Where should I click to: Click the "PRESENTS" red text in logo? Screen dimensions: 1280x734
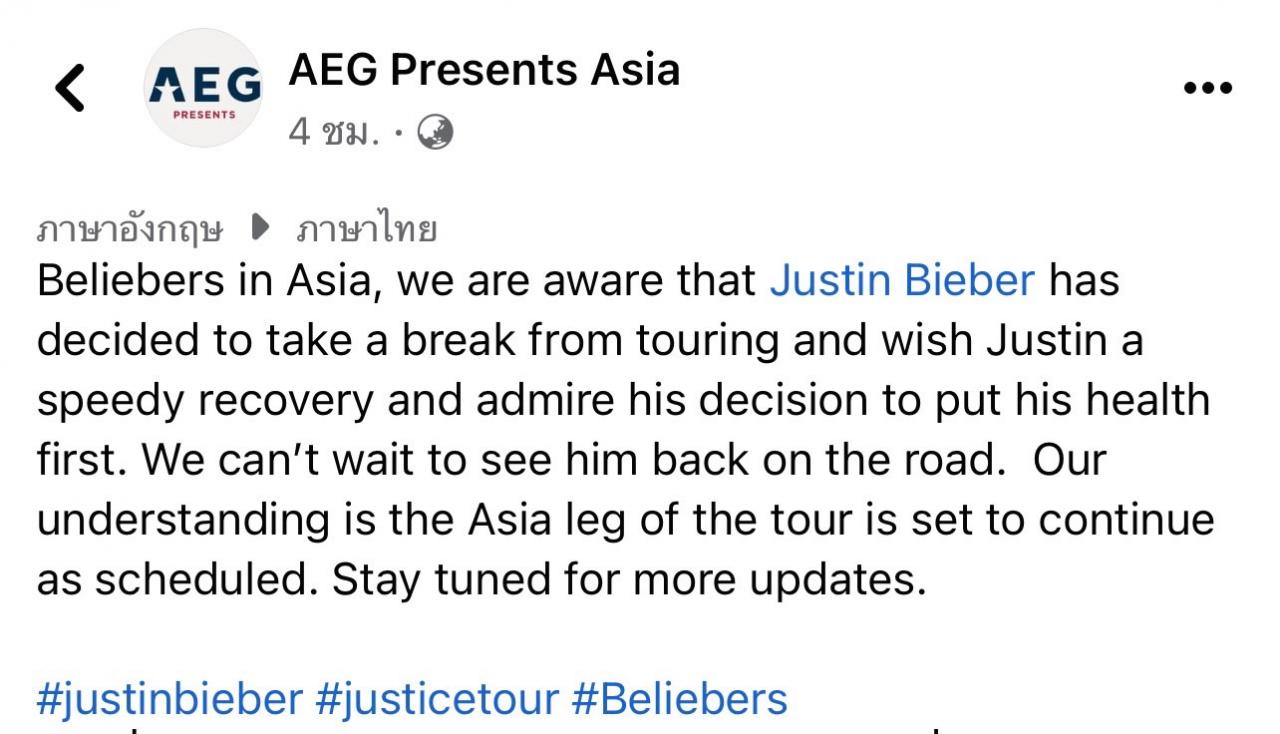coord(204,115)
